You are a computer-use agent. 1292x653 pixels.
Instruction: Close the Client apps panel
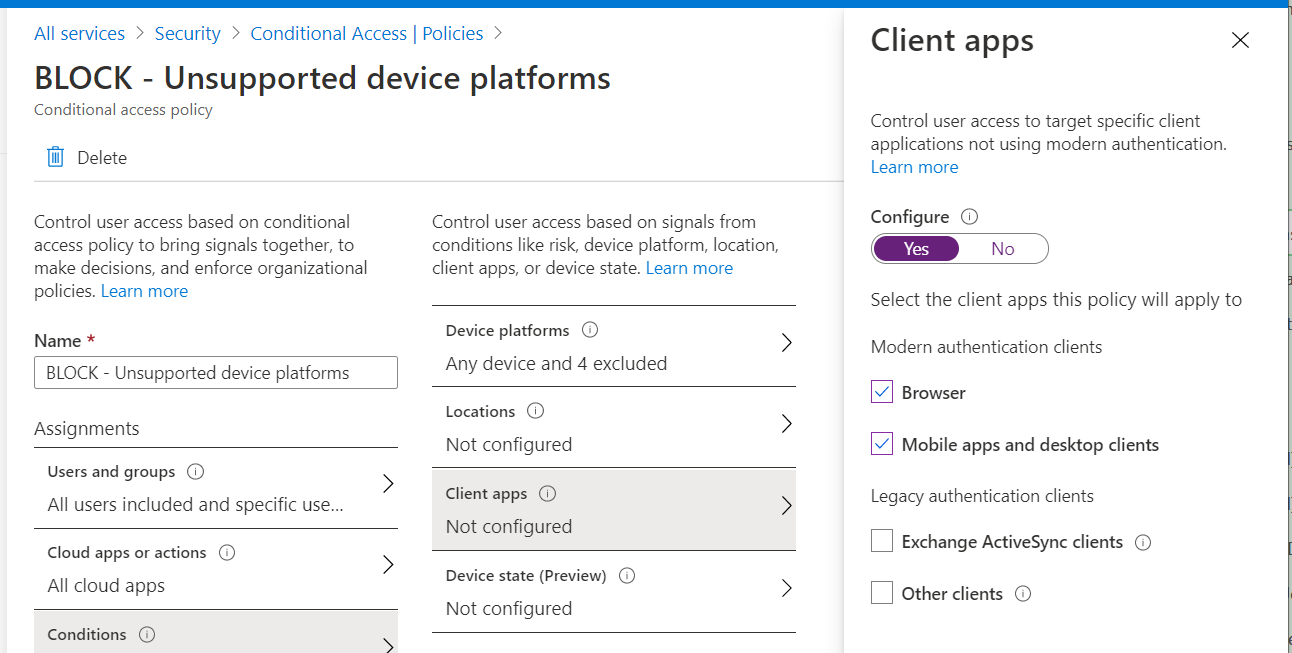[1240, 40]
